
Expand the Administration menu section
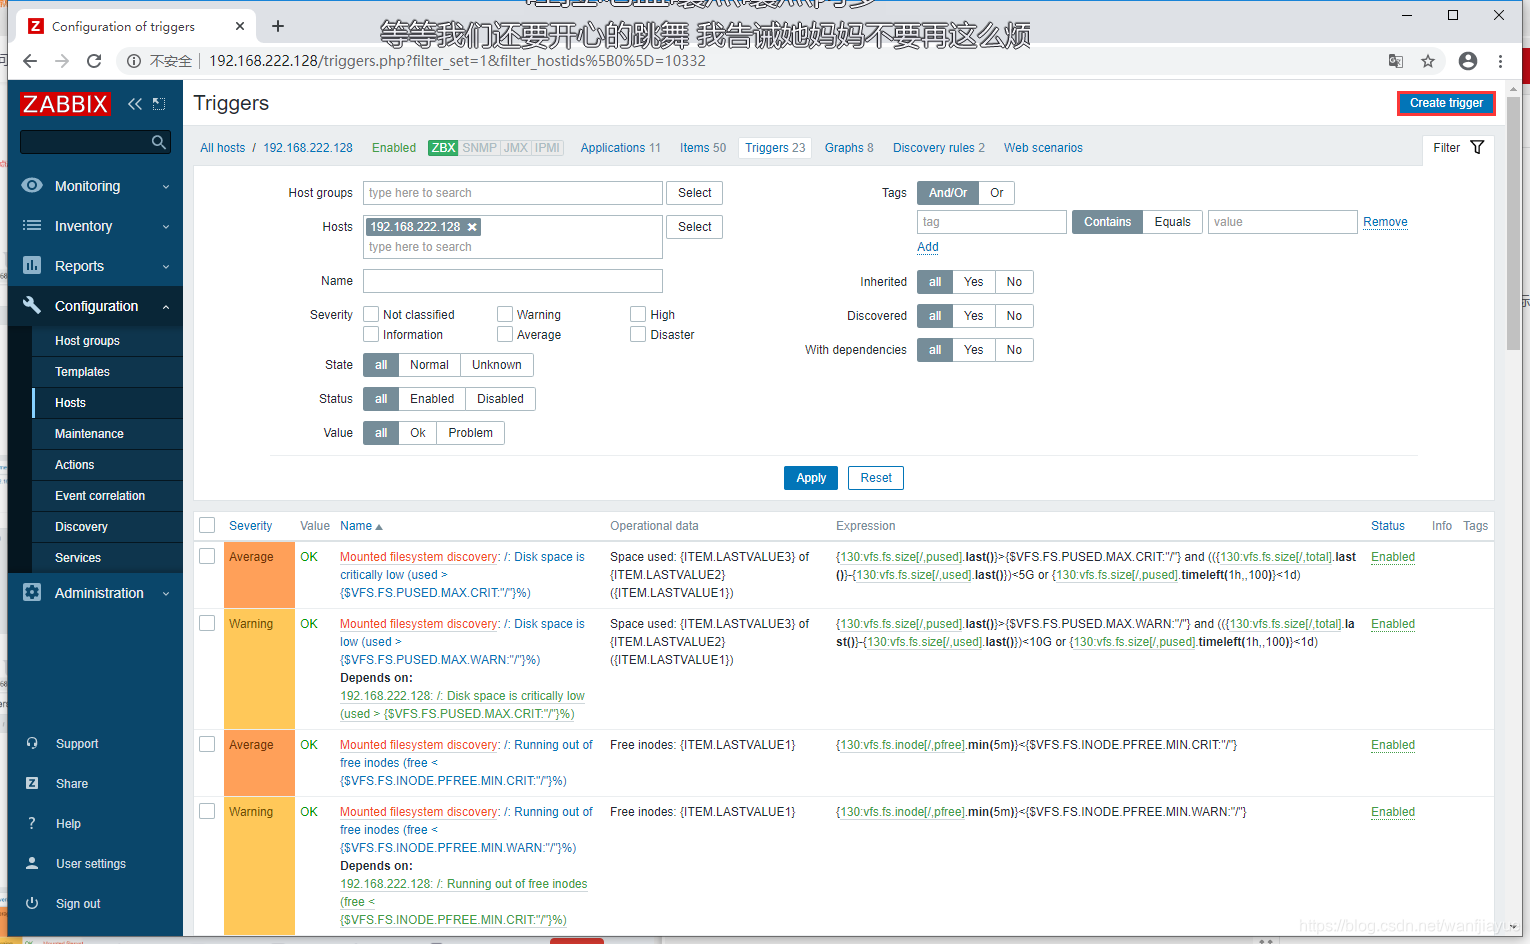pyautogui.click(x=166, y=594)
